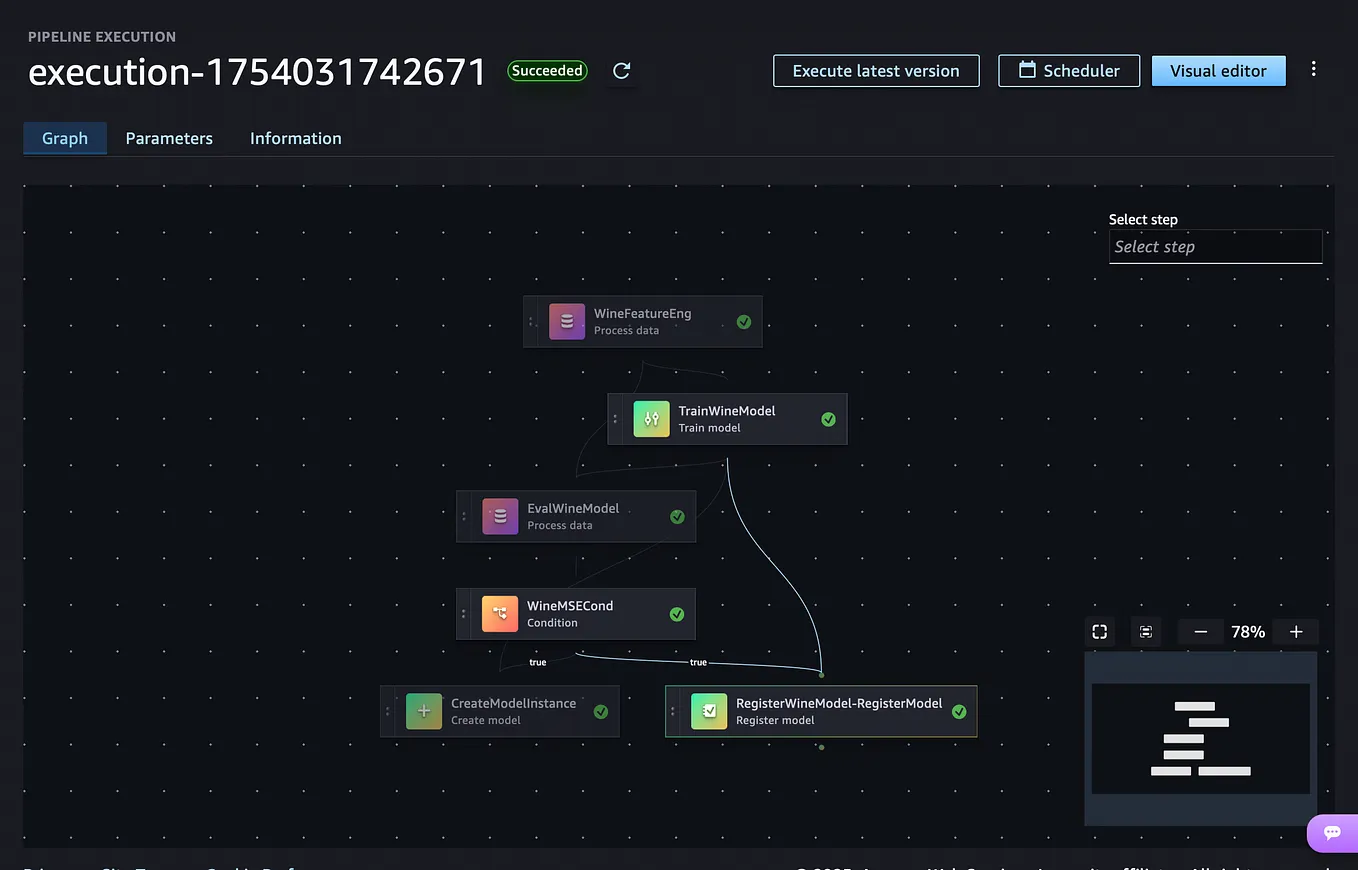Viewport: 1358px width, 870px height.
Task: Click the auto-layout icon above the minimap
Action: tap(1146, 631)
